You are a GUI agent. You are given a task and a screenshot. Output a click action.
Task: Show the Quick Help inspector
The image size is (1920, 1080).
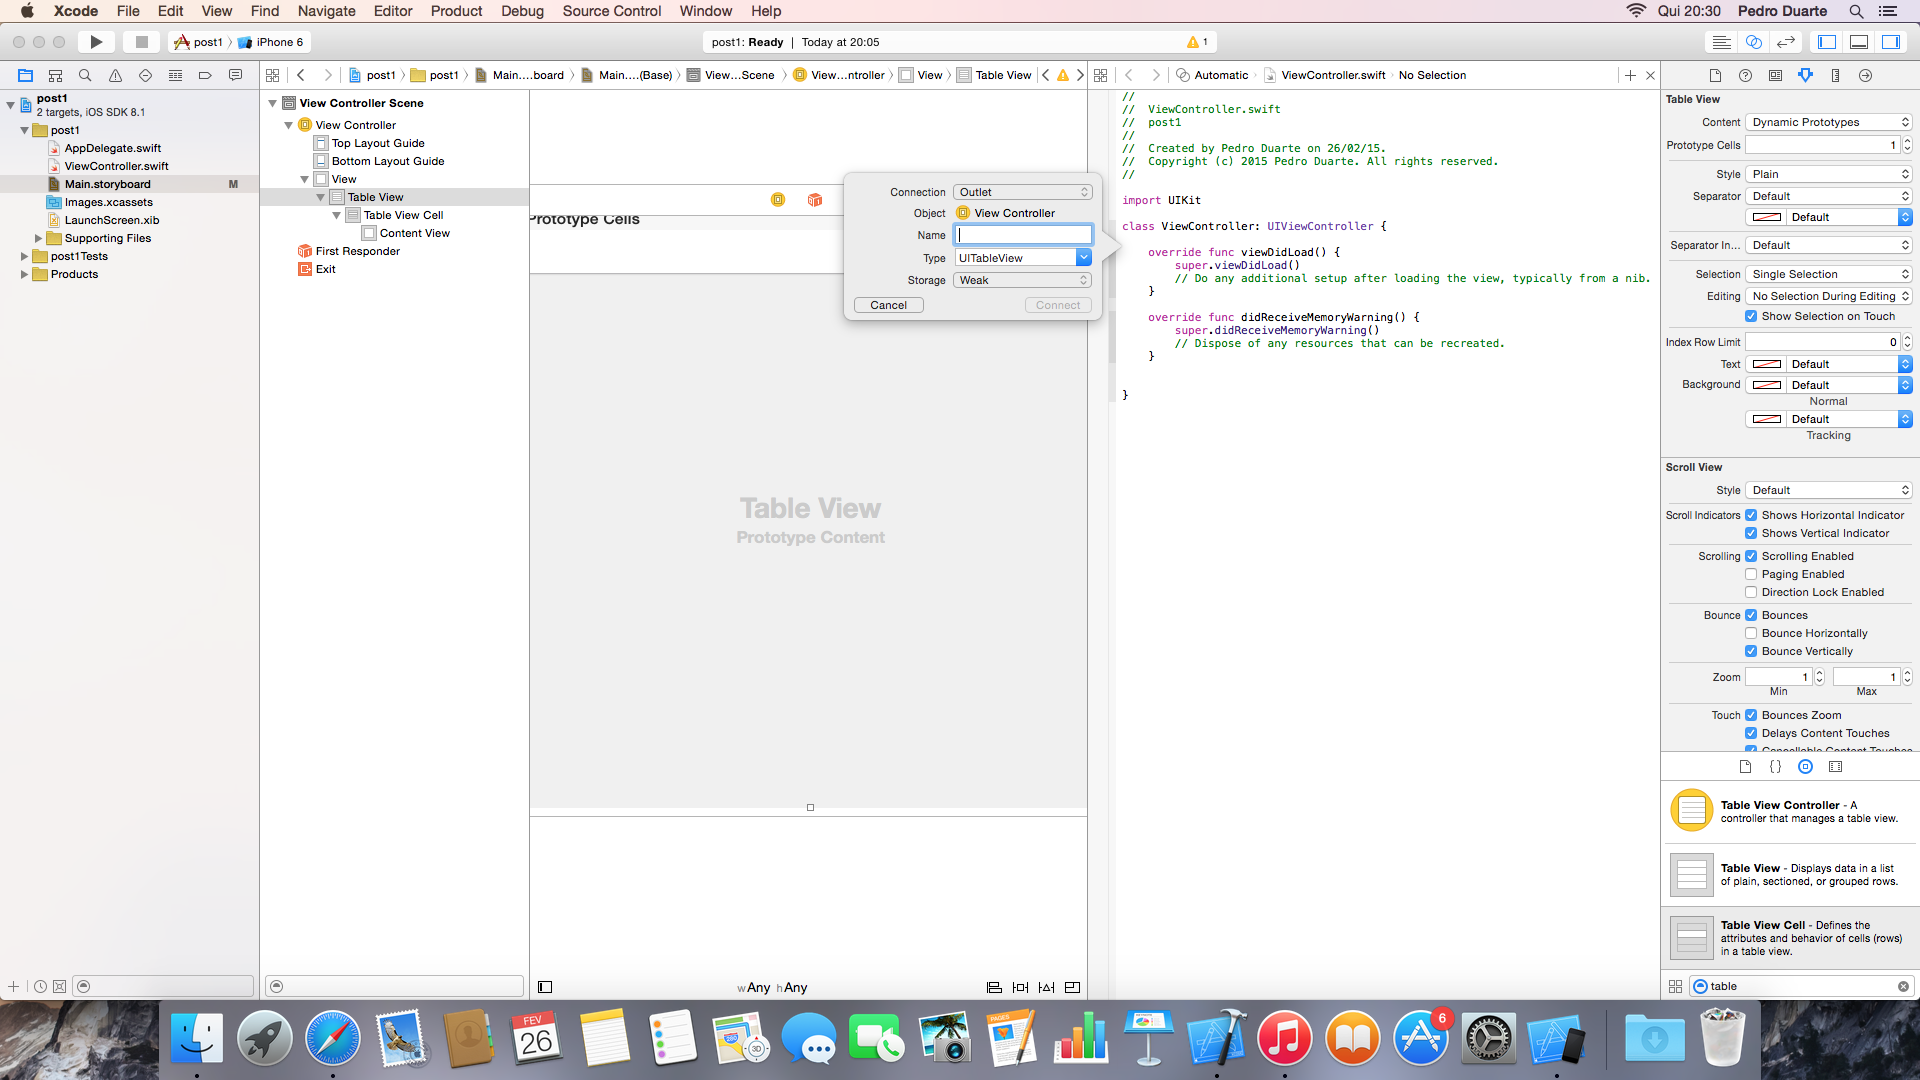tap(1745, 75)
